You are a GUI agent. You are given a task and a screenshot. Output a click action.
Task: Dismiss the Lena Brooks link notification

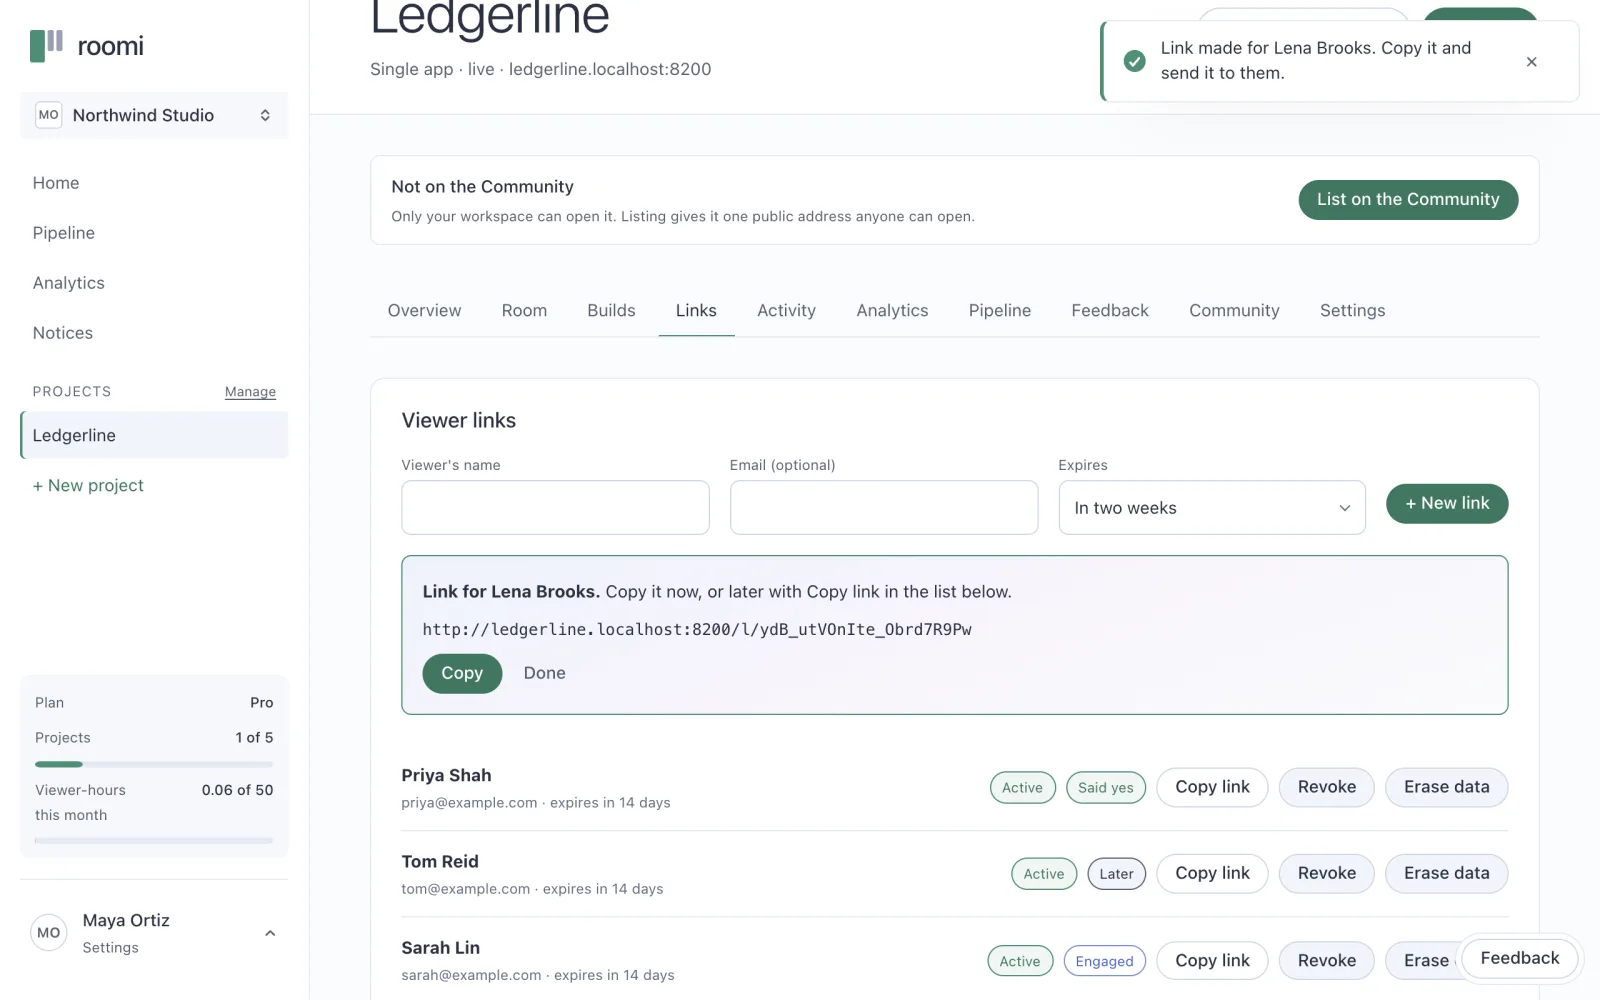pyautogui.click(x=1531, y=62)
